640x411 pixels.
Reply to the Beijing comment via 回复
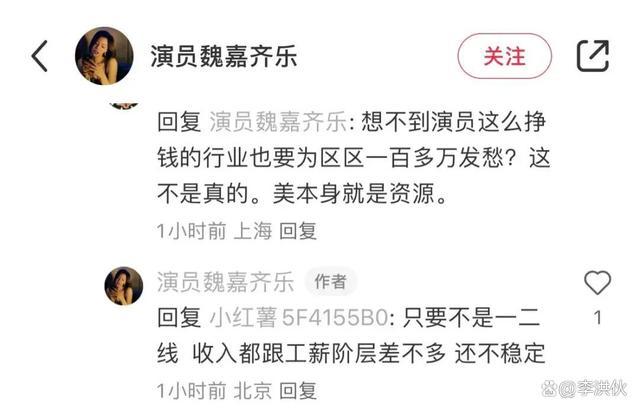click(x=298, y=391)
